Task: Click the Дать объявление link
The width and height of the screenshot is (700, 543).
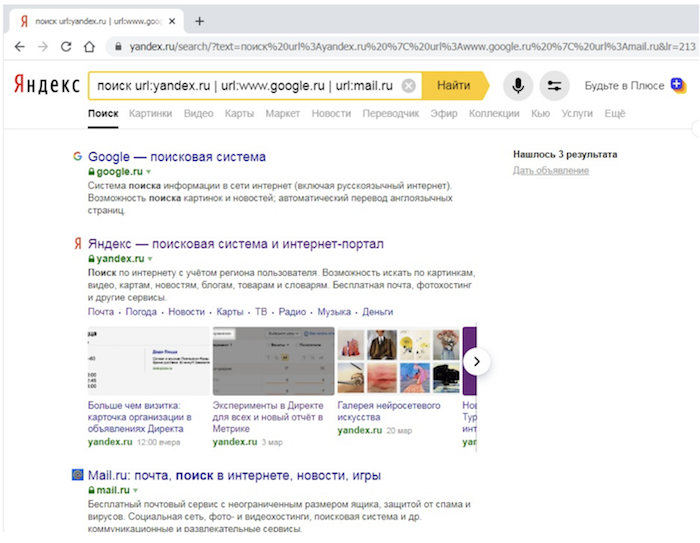Action: pyautogui.click(x=551, y=170)
